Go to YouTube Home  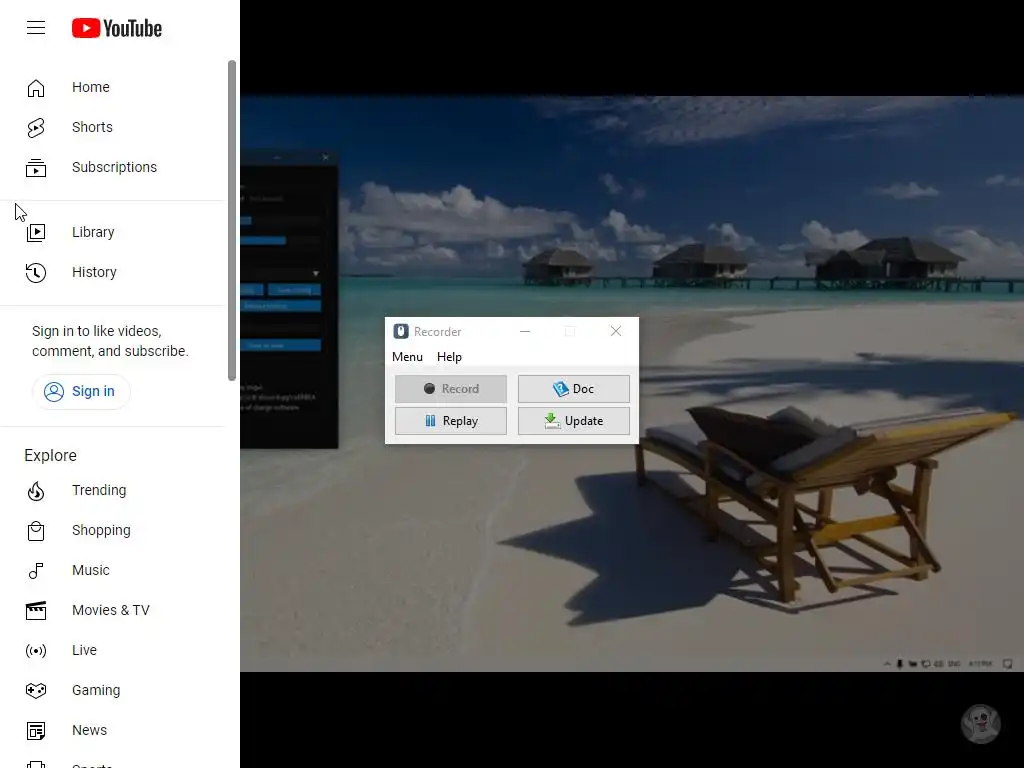click(x=91, y=88)
